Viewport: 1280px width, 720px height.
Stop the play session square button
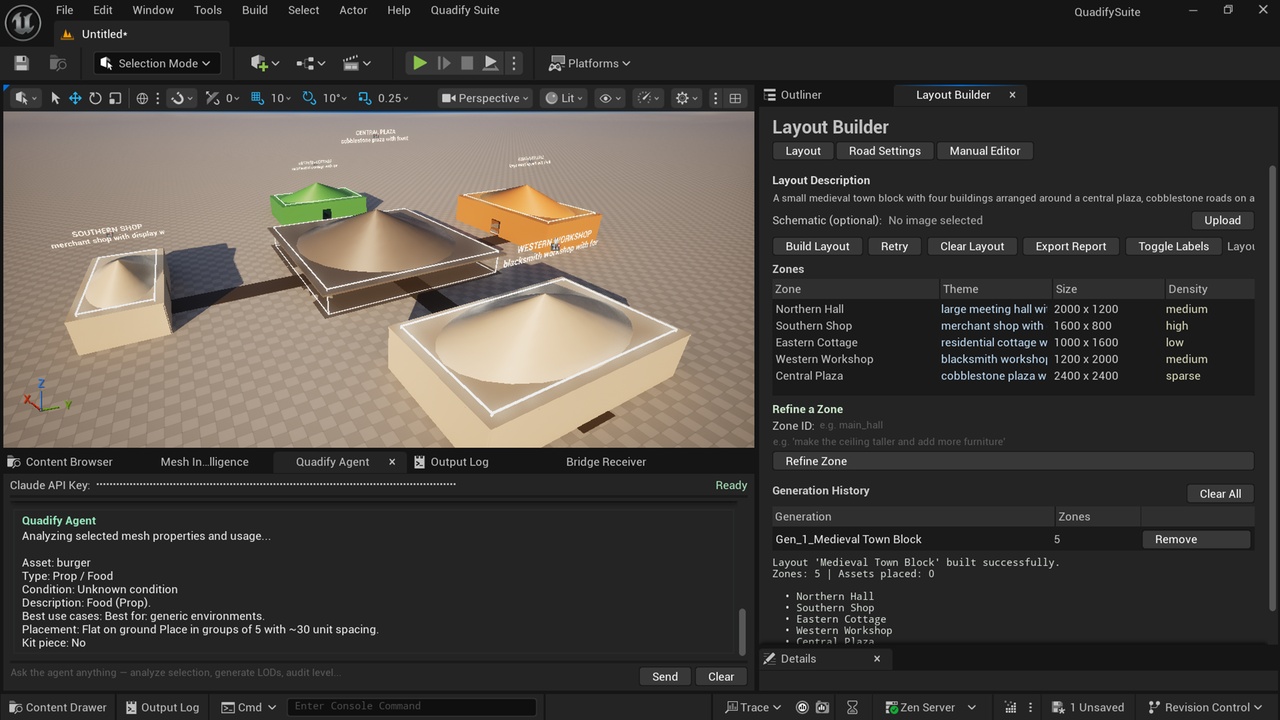467,63
